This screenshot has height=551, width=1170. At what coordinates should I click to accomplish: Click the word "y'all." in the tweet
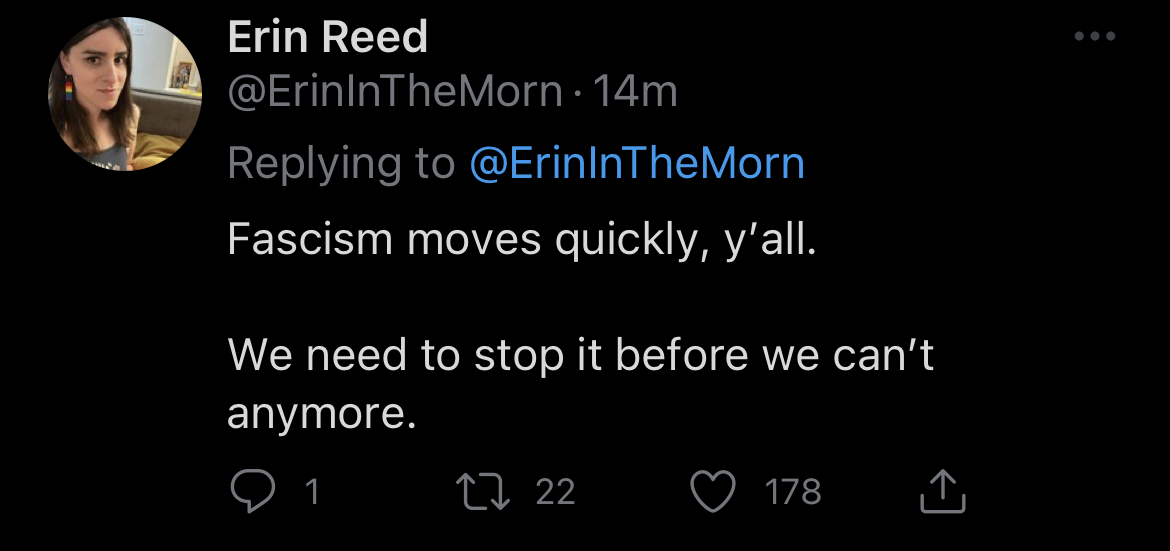tap(768, 243)
